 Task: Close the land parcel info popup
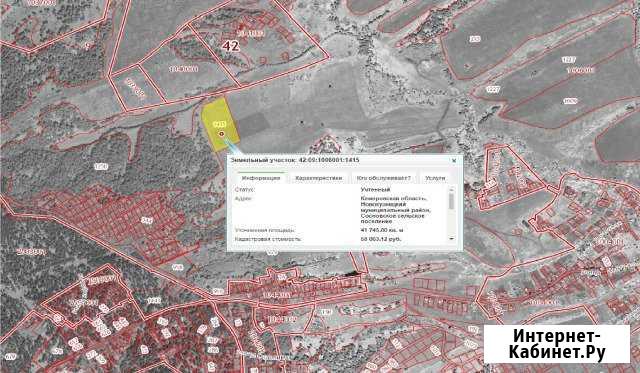[454, 160]
